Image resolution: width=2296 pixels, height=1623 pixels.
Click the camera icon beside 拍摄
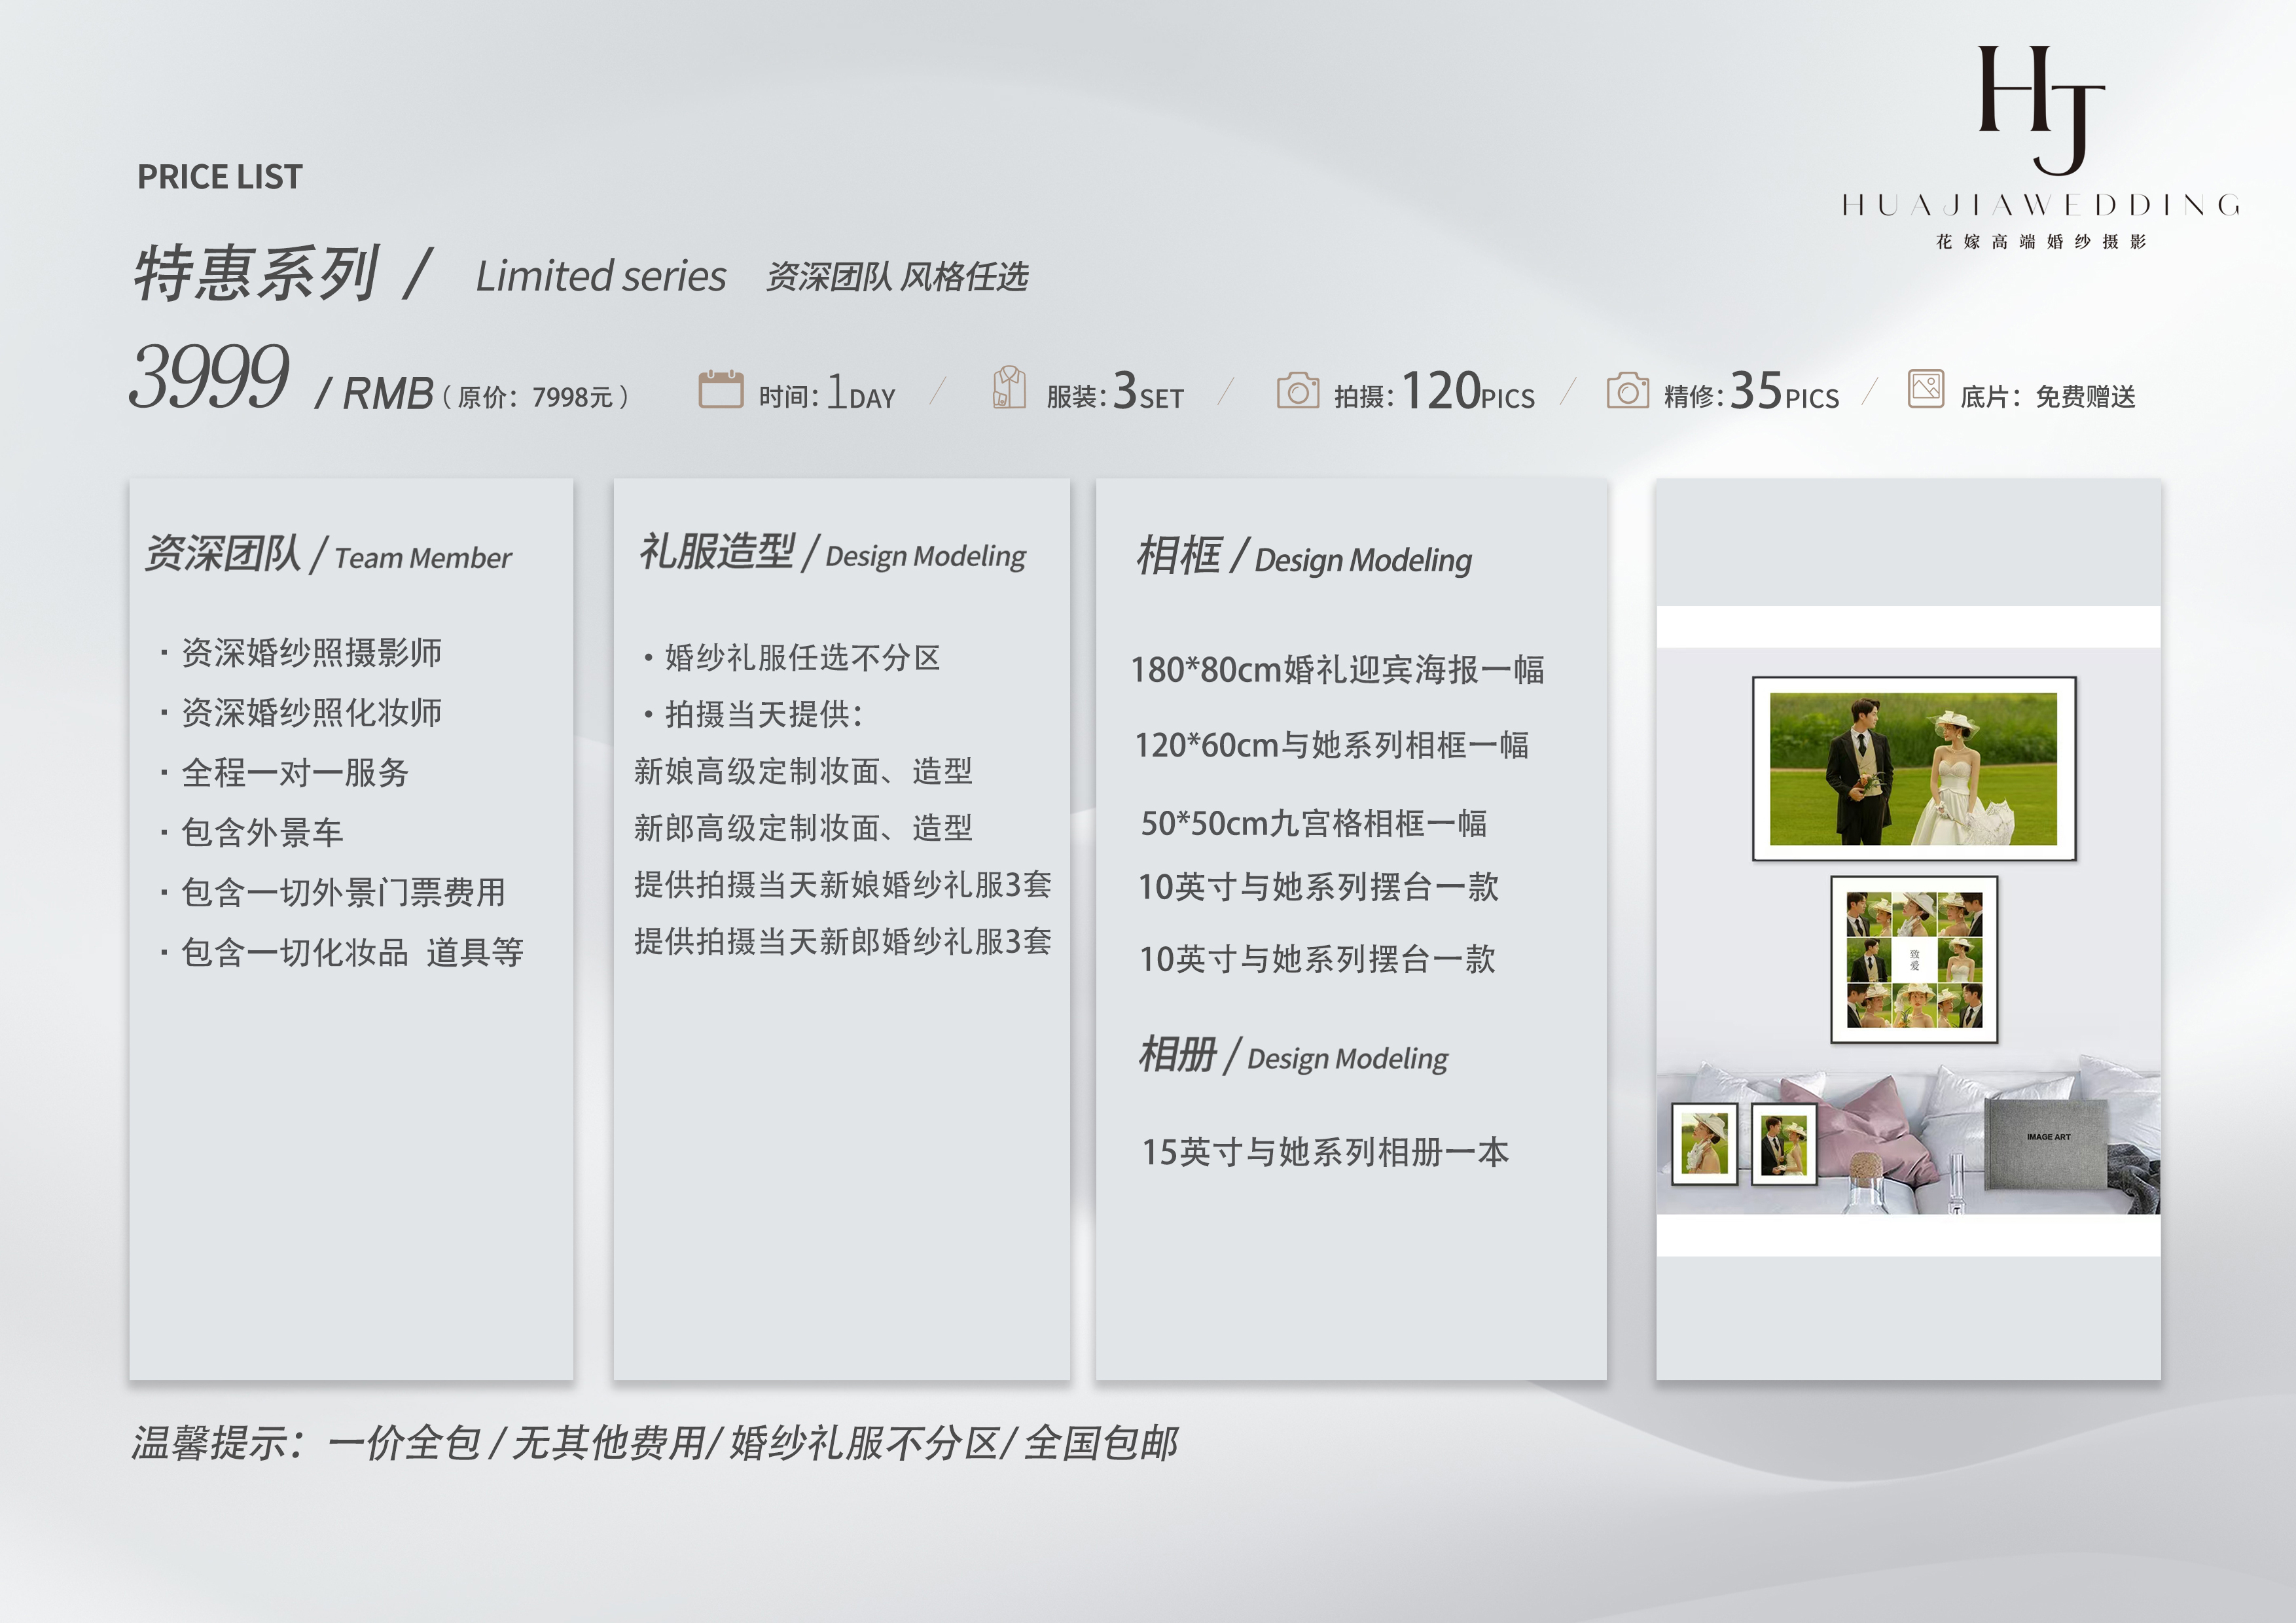tap(1297, 390)
